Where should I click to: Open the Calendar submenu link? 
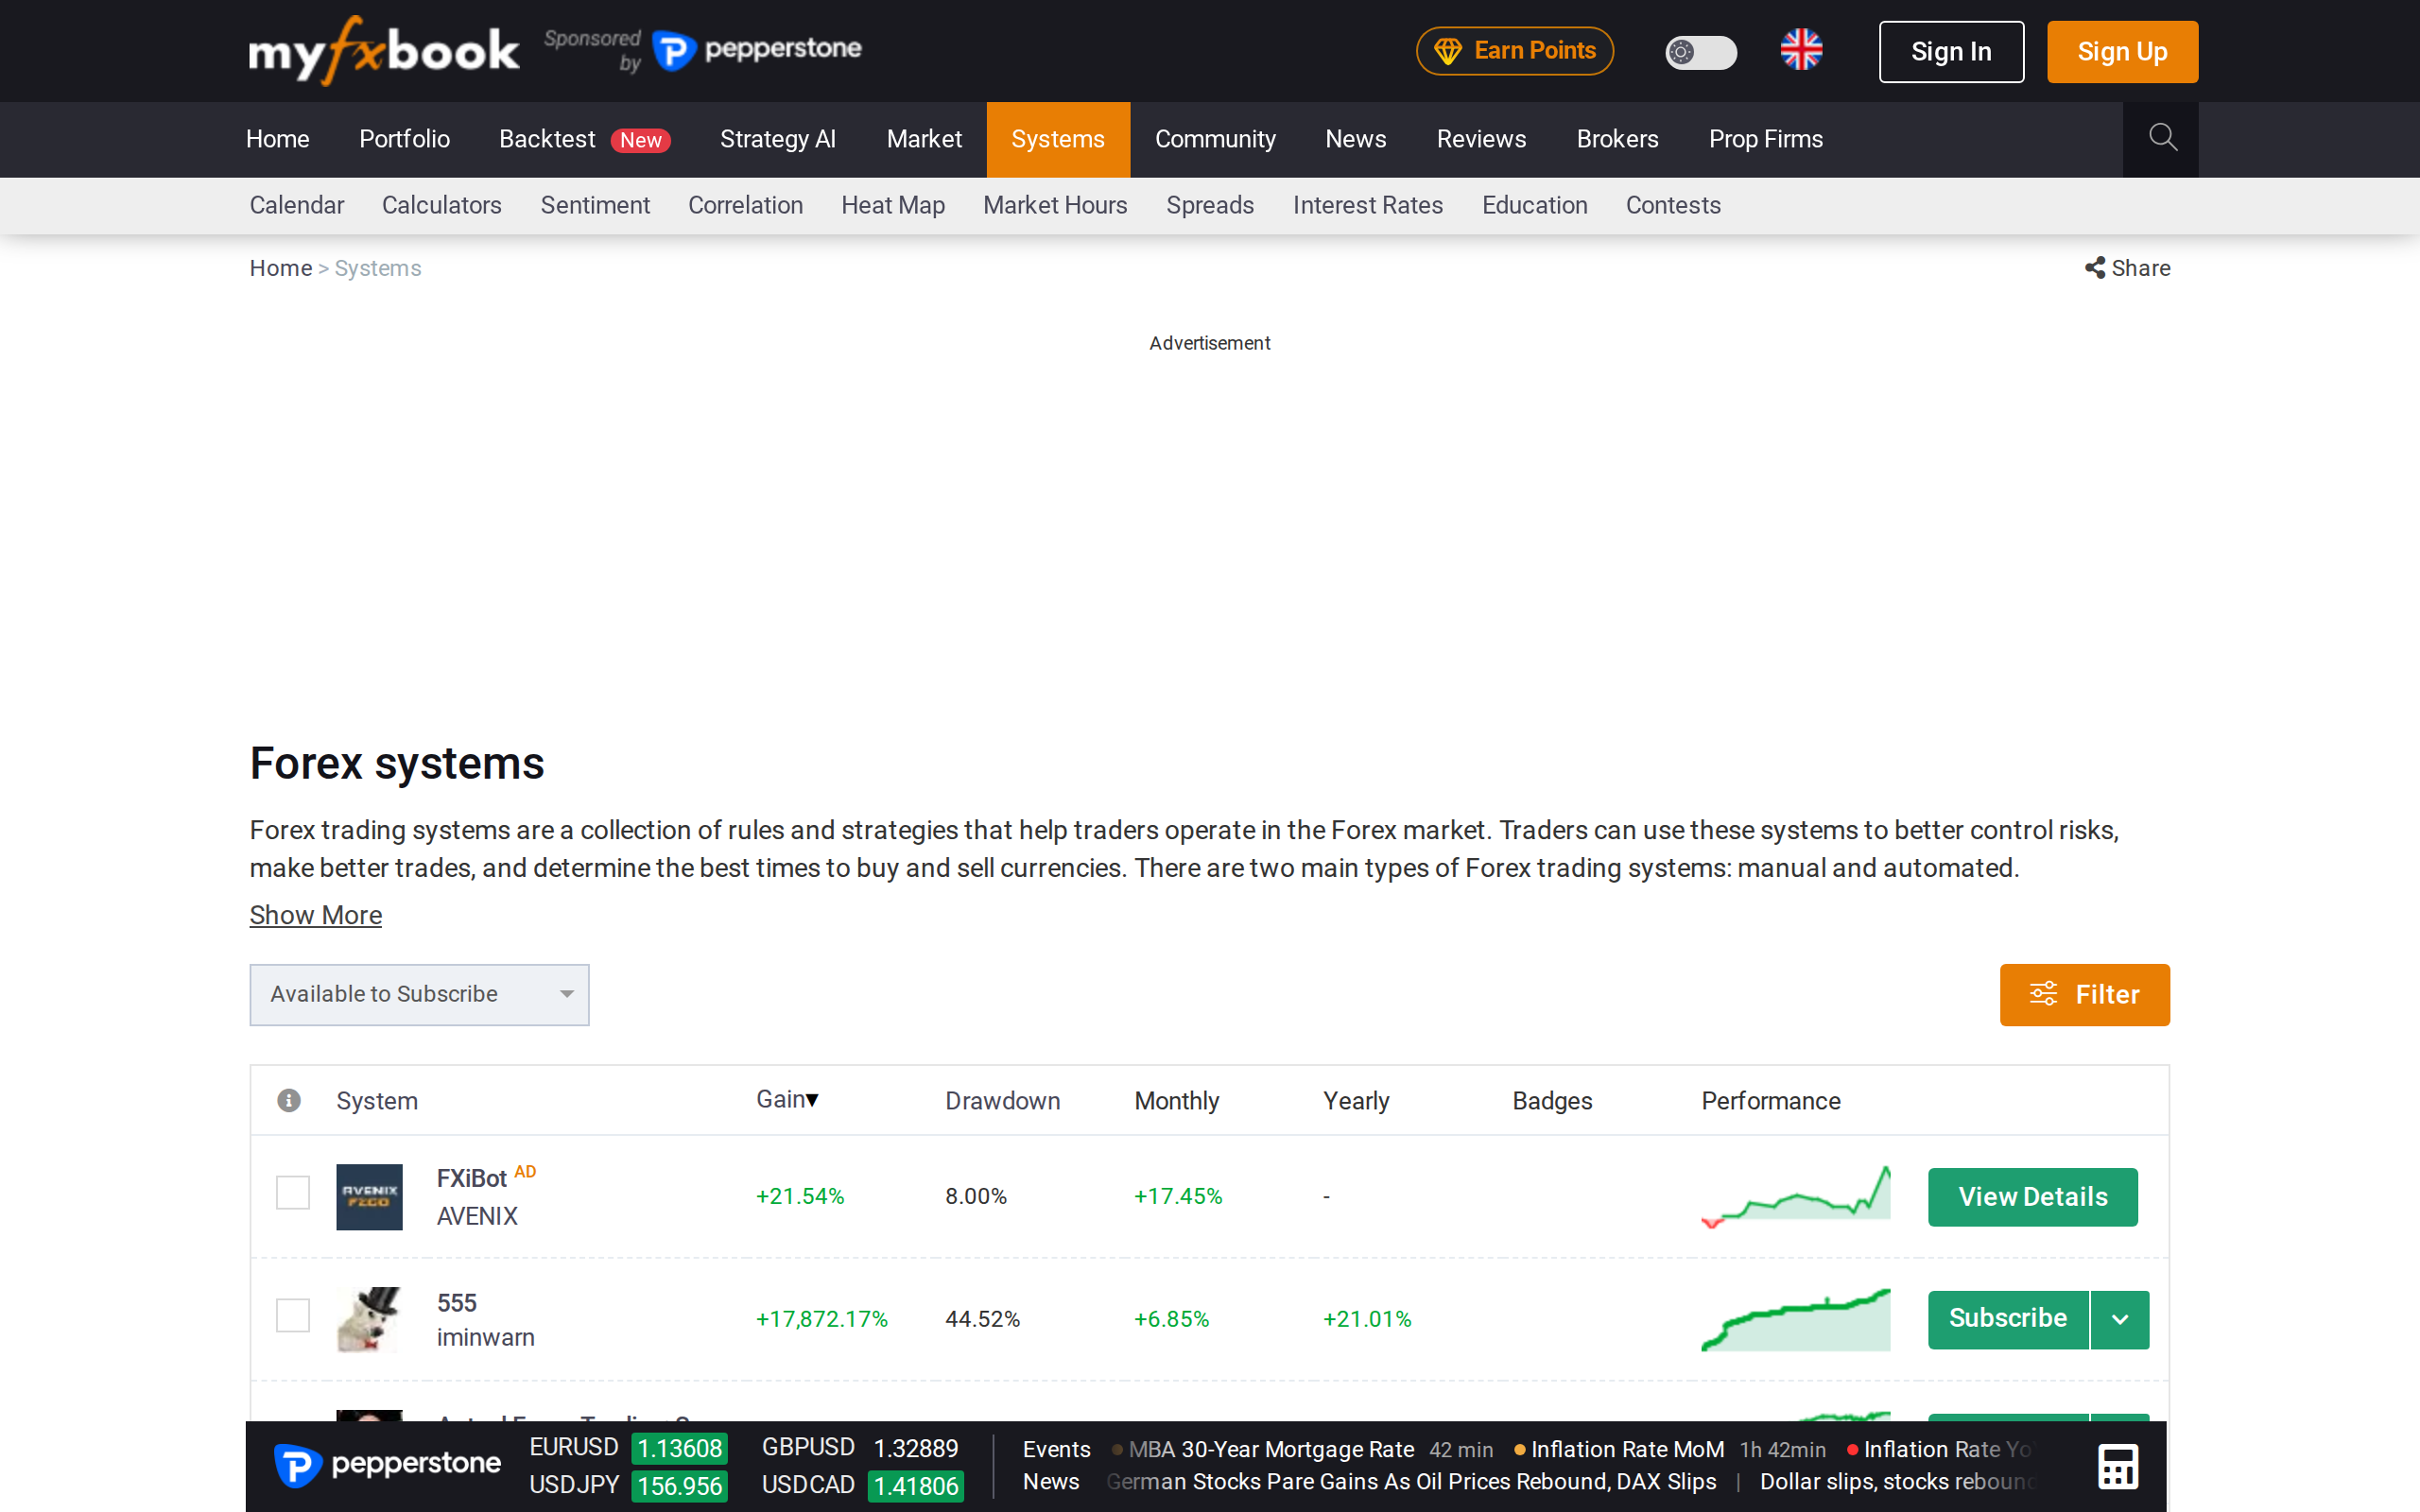tap(296, 205)
